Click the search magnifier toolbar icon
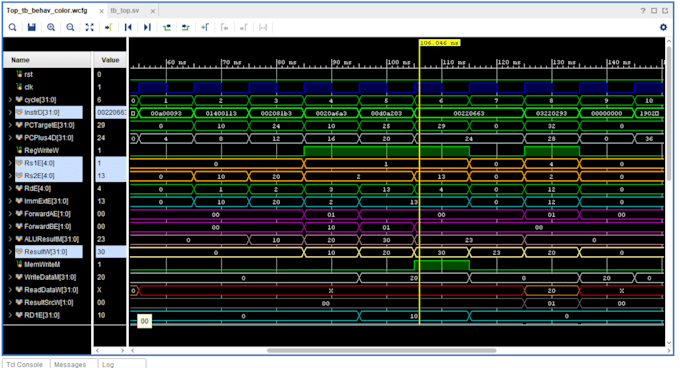Image resolution: width=680 pixels, height=368 pixels. click(13, 27)
